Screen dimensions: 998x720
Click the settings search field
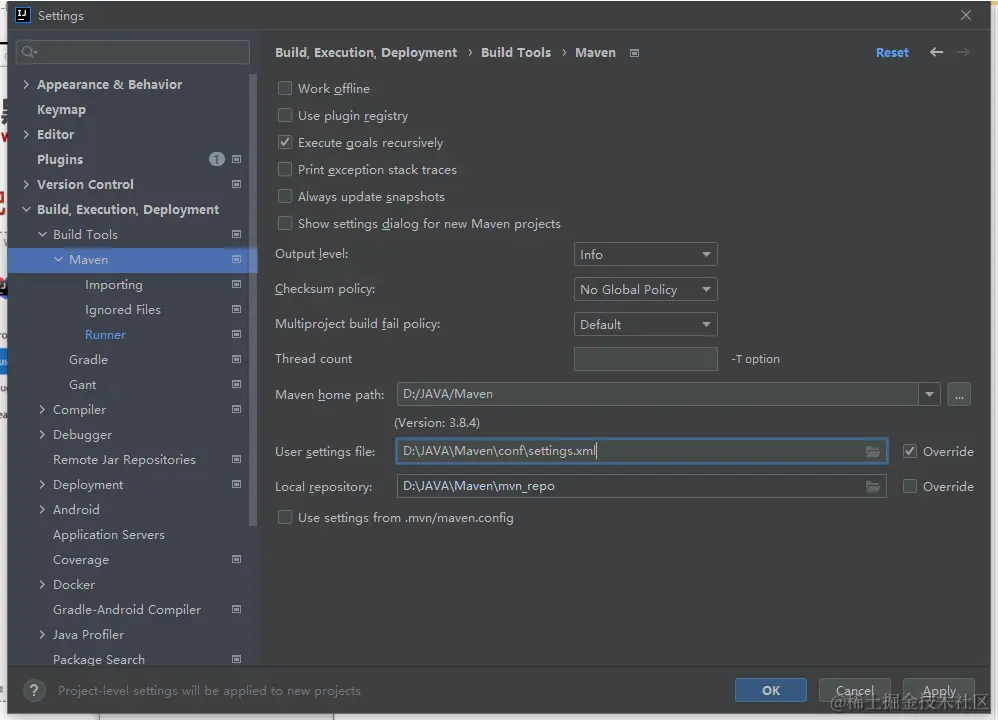click(x=133, y=52)
